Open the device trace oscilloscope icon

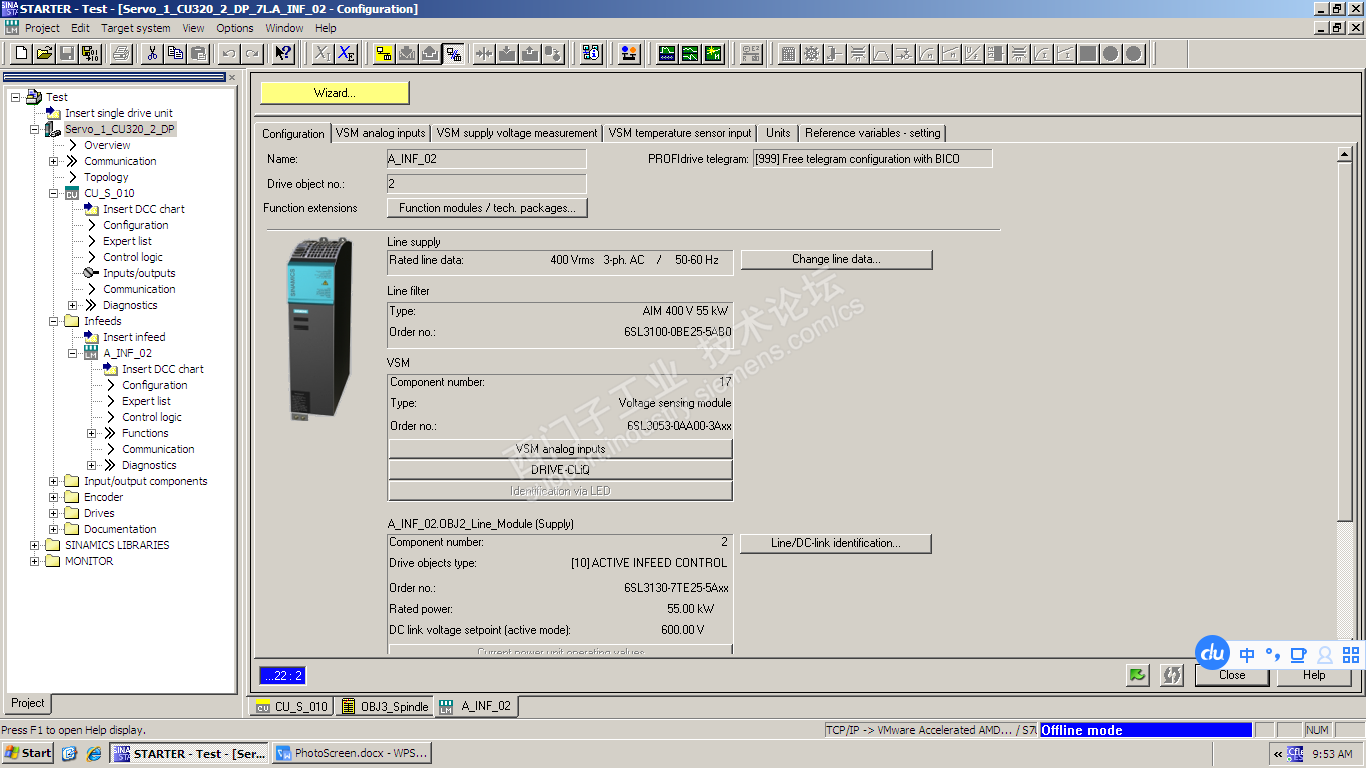point(667,53)
